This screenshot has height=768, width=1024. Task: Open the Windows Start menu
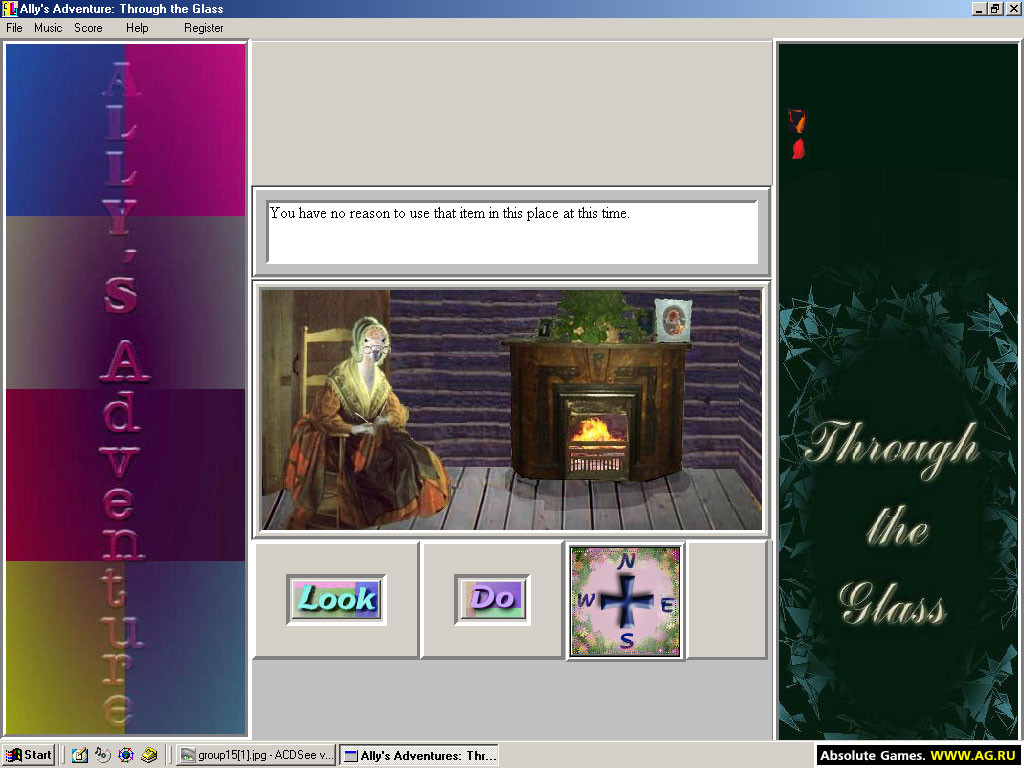pyautogui.click(x=29, y=755)
